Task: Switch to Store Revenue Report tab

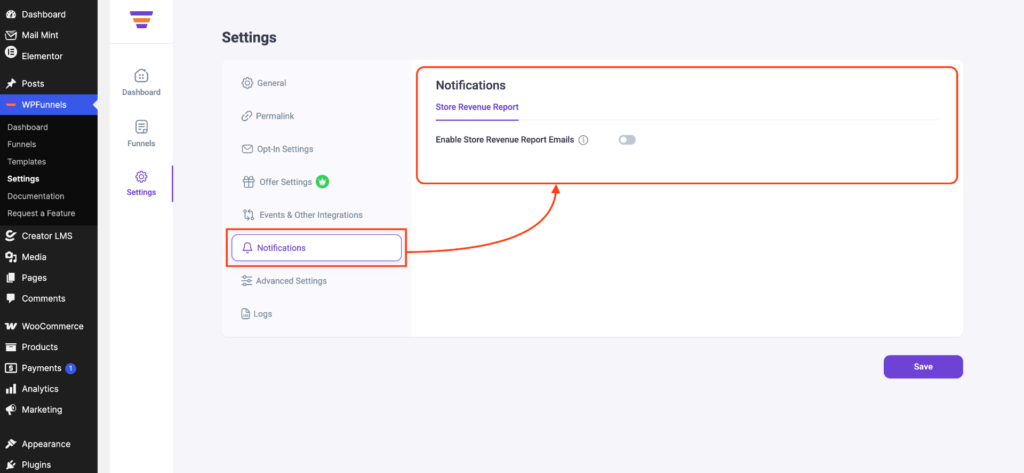Action: [477, 107]
